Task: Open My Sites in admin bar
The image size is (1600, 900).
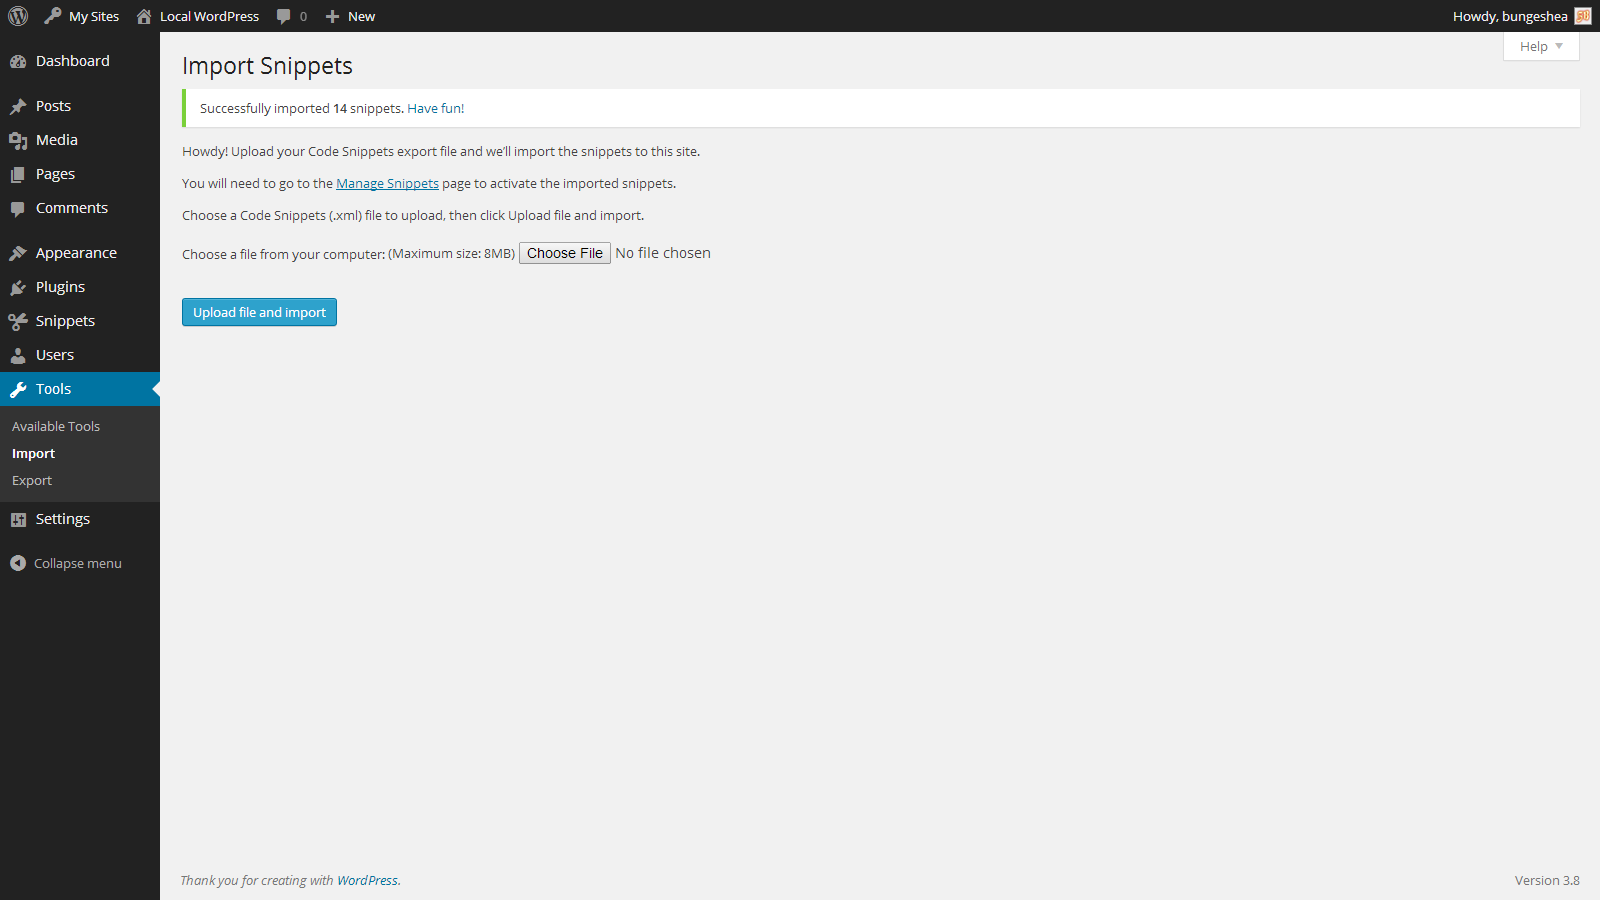Action: point(81,16)
